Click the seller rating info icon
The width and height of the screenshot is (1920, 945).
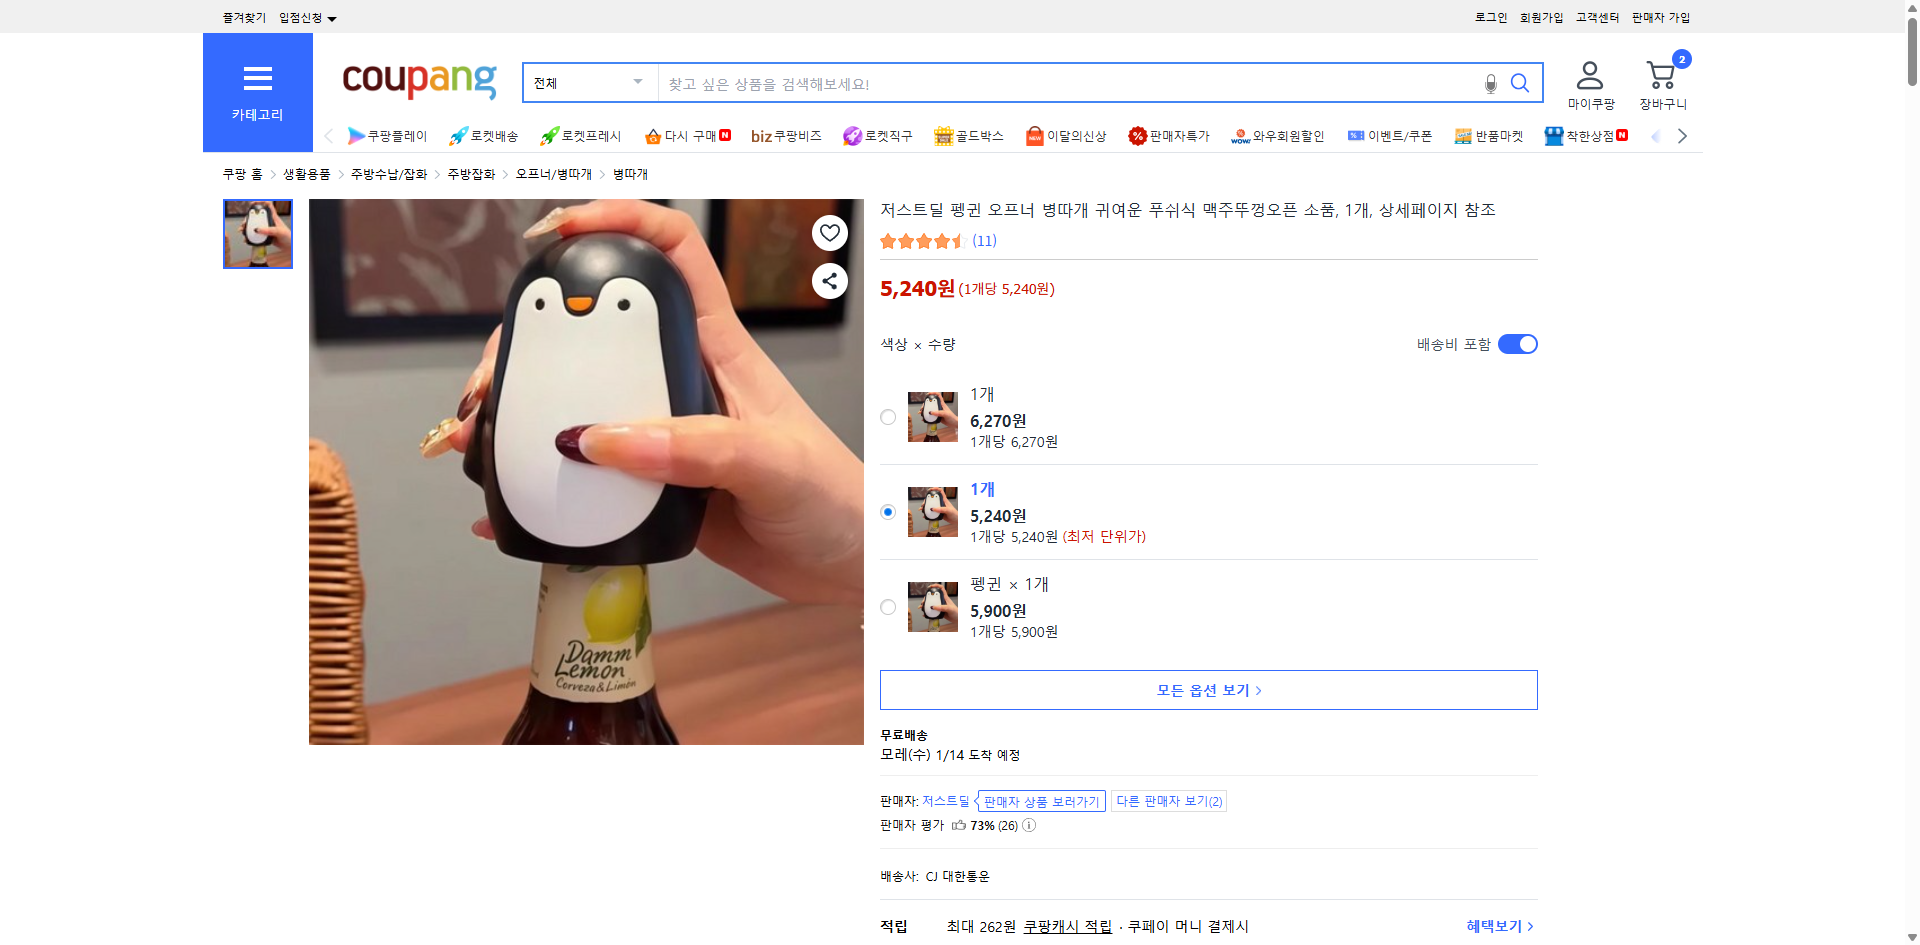1030,825
